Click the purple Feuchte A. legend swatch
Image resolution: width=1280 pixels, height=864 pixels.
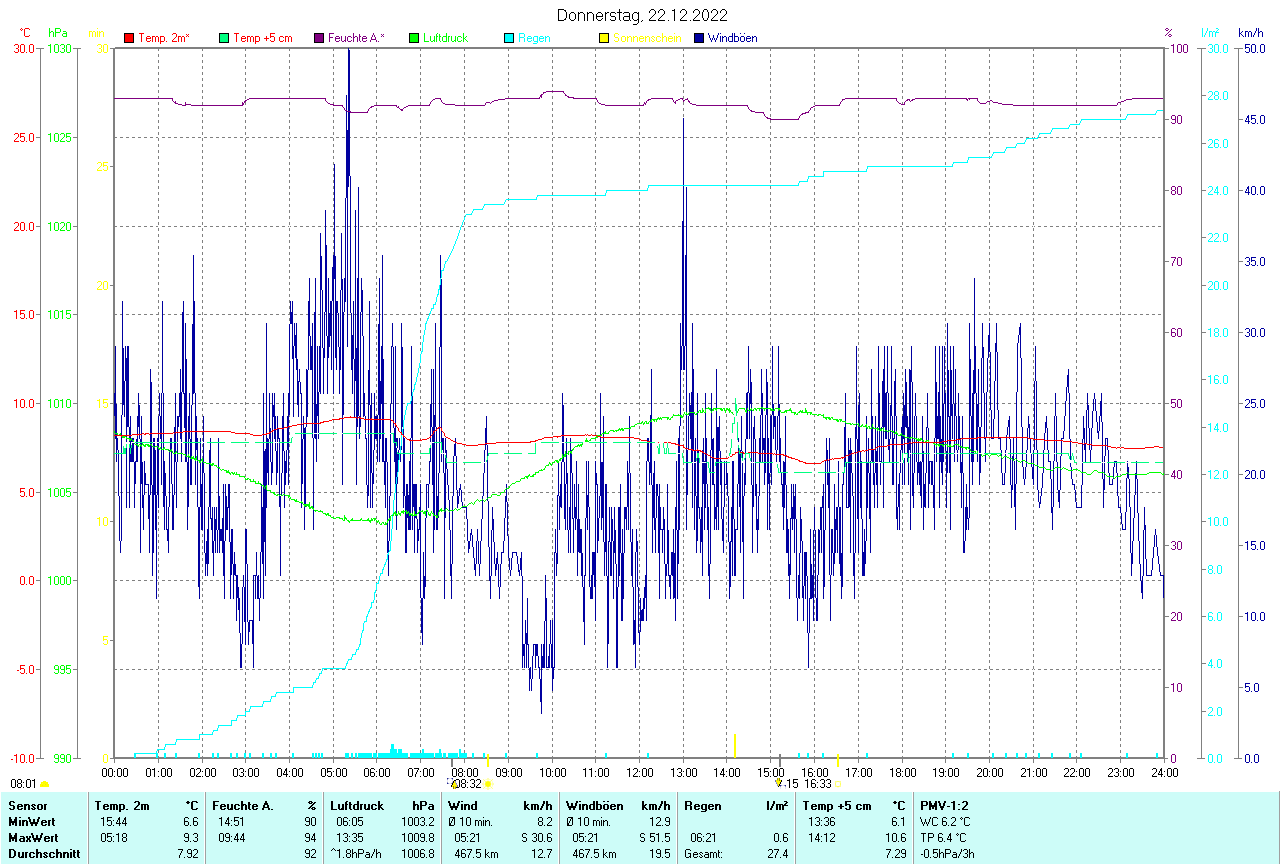point(319,38)
